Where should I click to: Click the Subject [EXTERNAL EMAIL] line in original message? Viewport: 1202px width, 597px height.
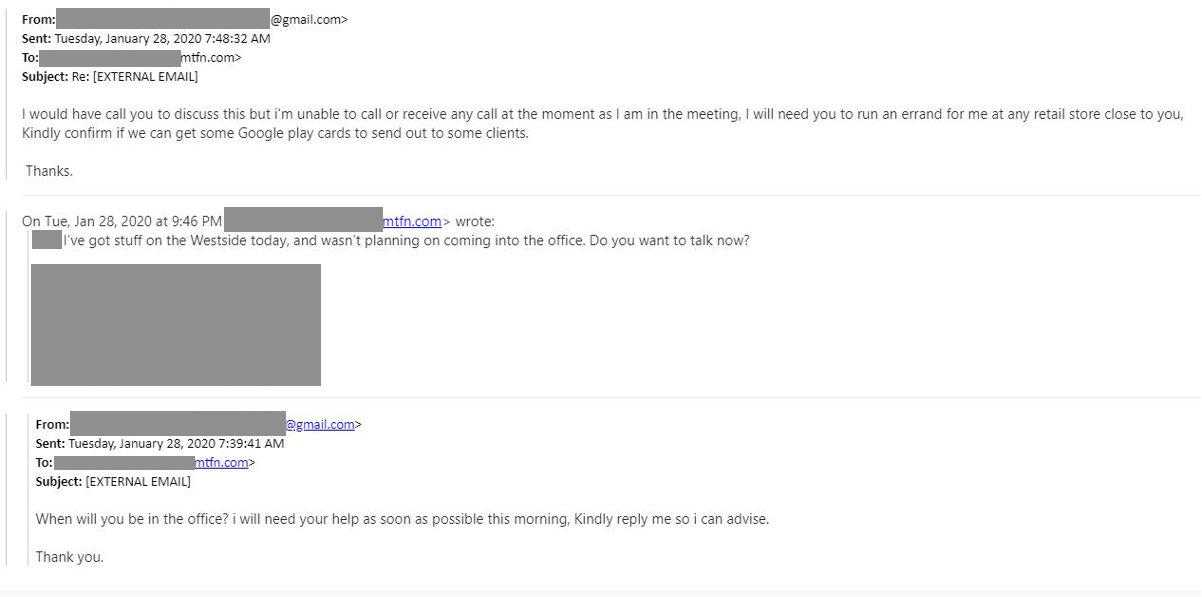click(113, 481)
